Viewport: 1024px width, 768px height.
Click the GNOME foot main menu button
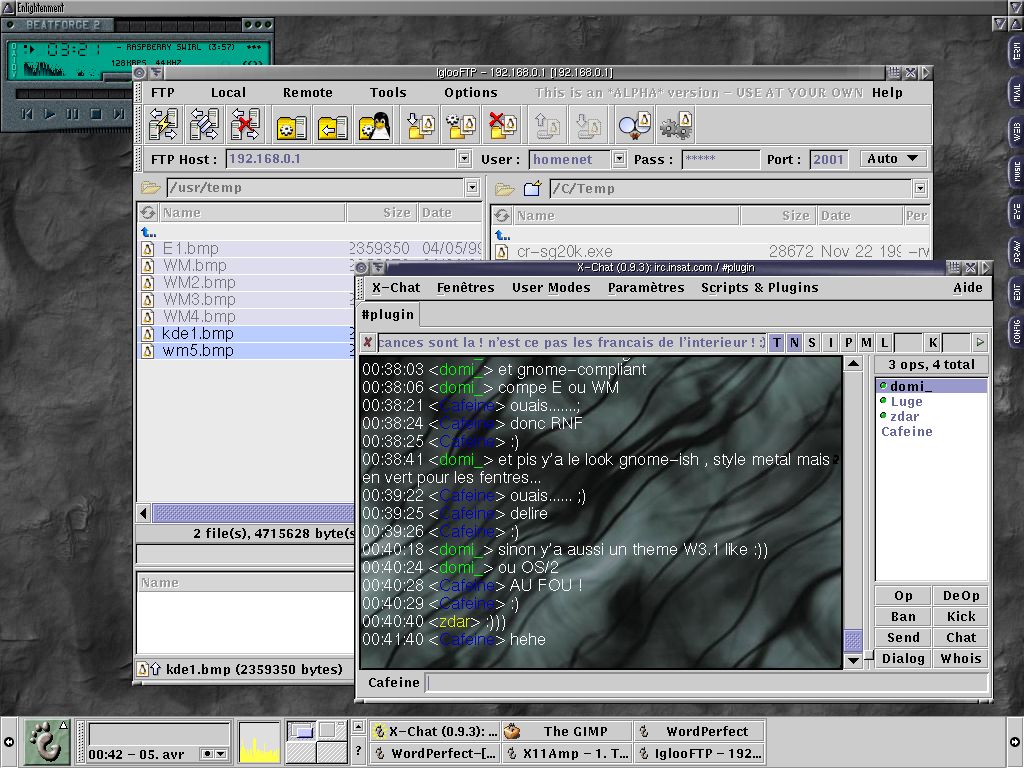coord(47,741)
